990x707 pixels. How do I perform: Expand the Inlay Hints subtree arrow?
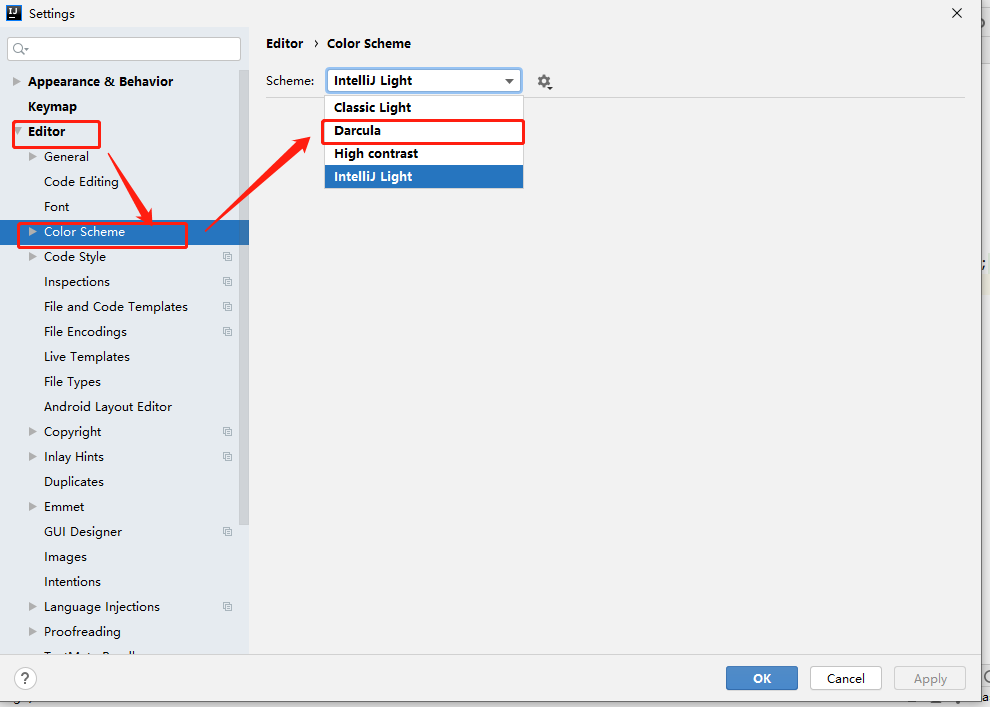coord(33,456)
